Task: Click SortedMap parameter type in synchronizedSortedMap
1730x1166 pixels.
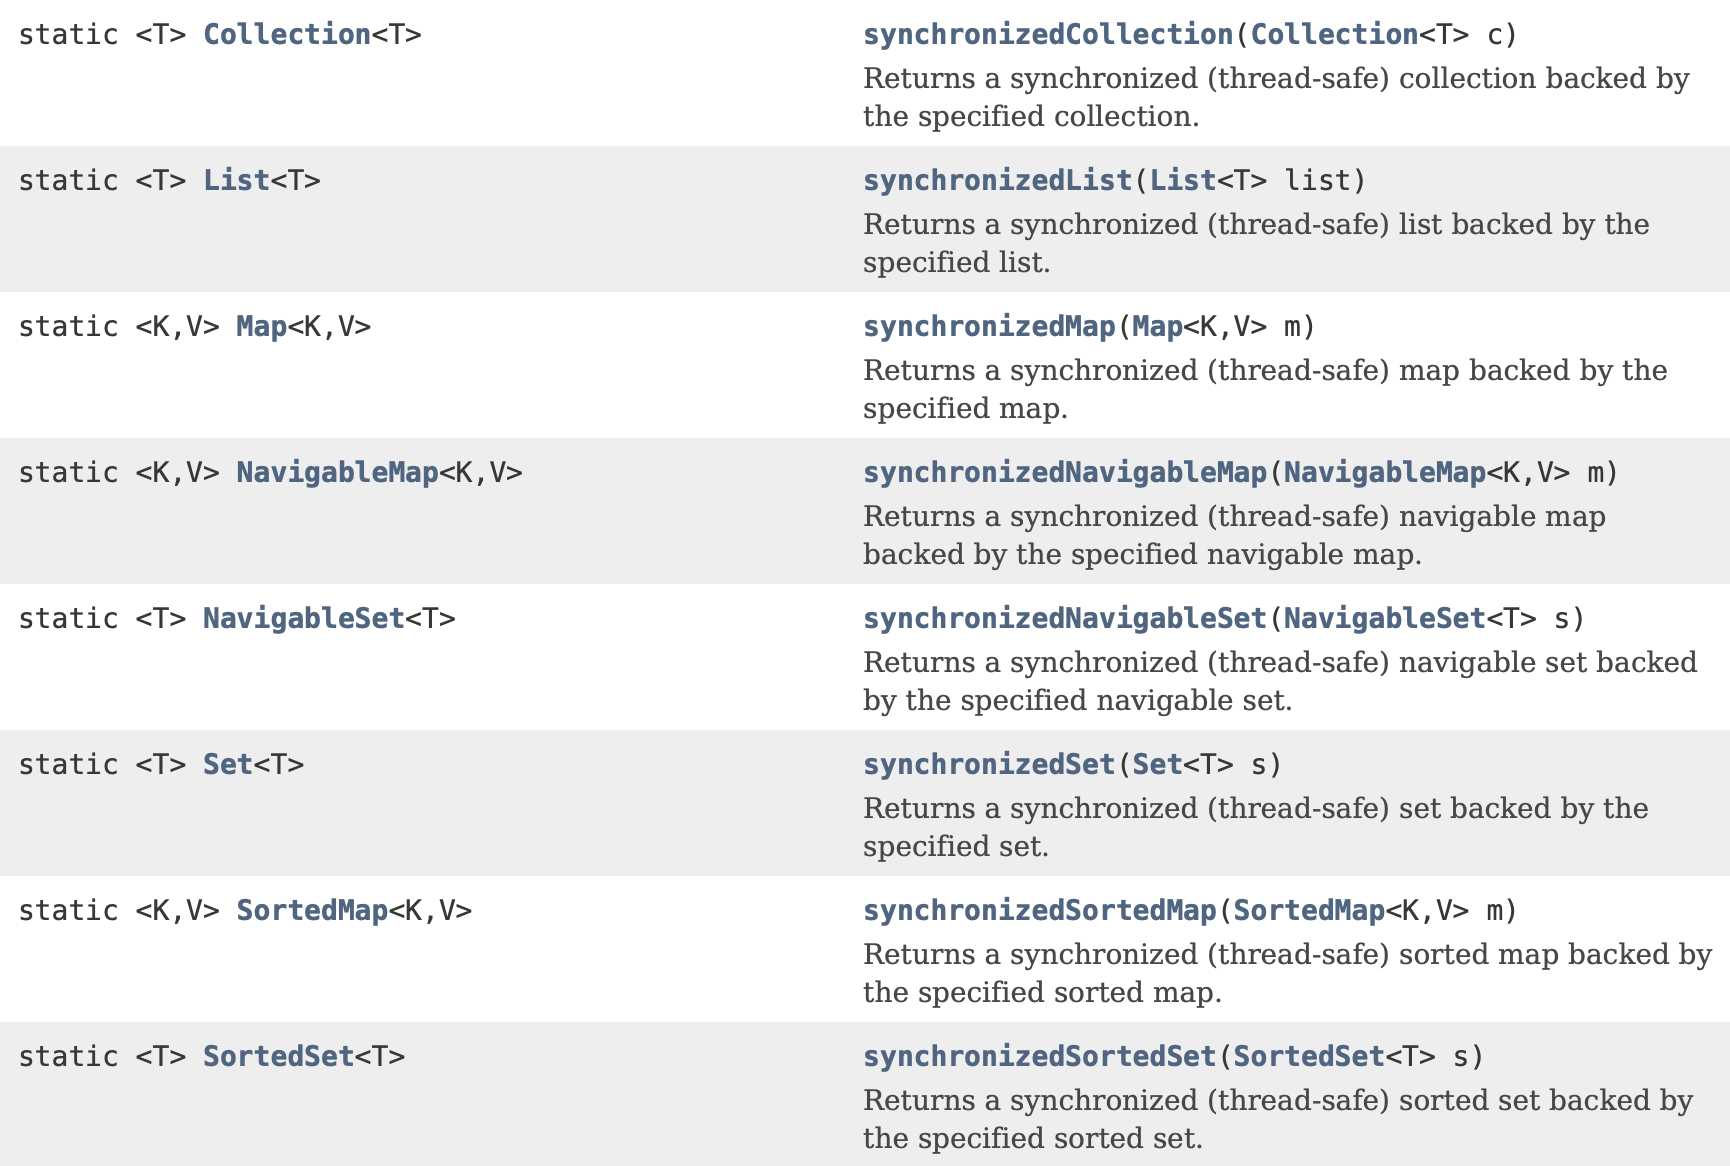Action: point(1308,910)
